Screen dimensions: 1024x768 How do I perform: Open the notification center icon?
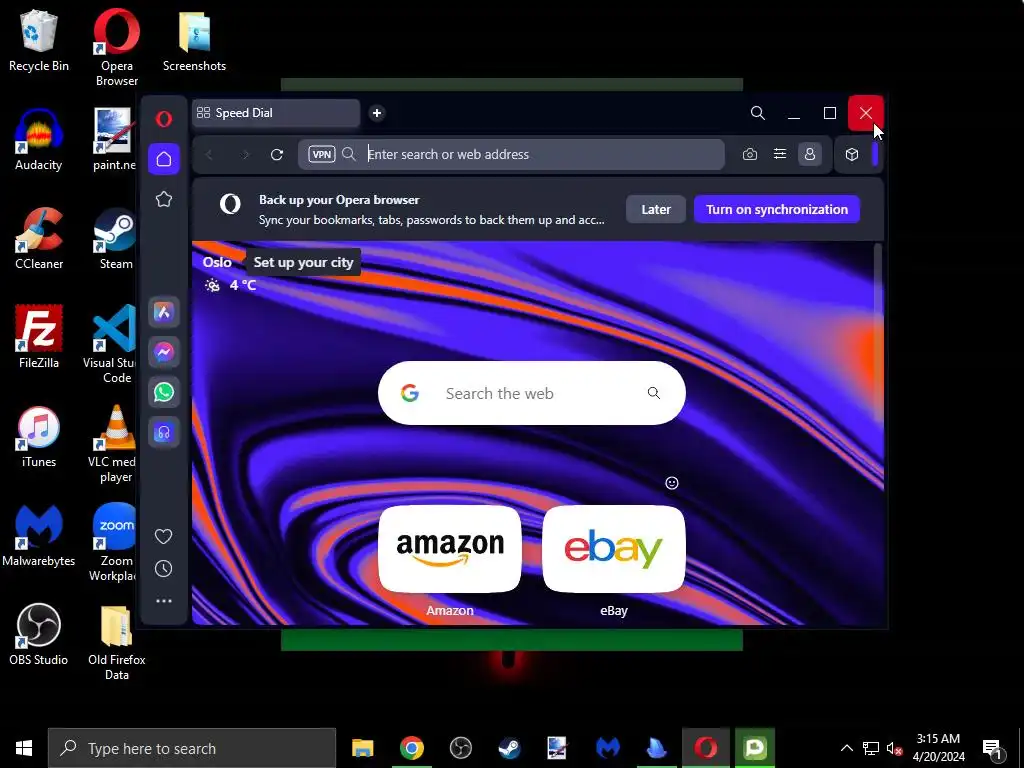993,748
